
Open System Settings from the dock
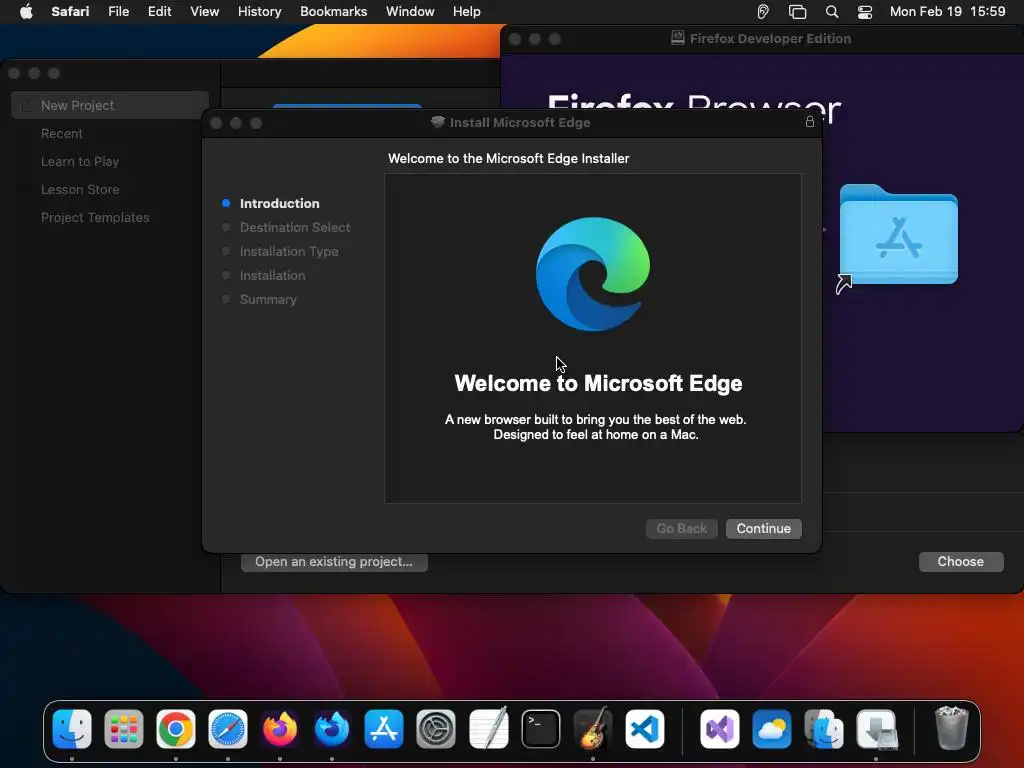point(436,729)
